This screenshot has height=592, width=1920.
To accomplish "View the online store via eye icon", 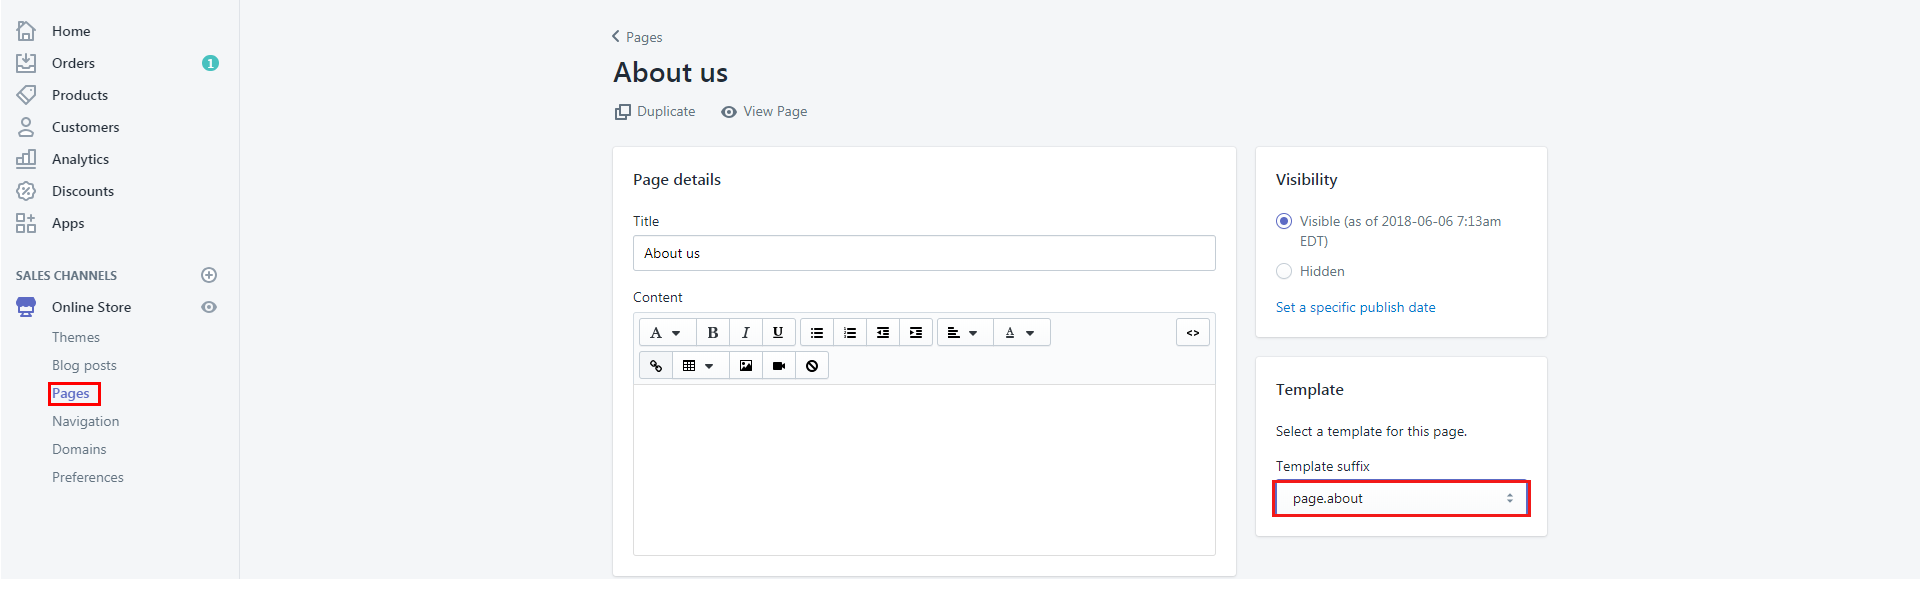I will (209, 307).
